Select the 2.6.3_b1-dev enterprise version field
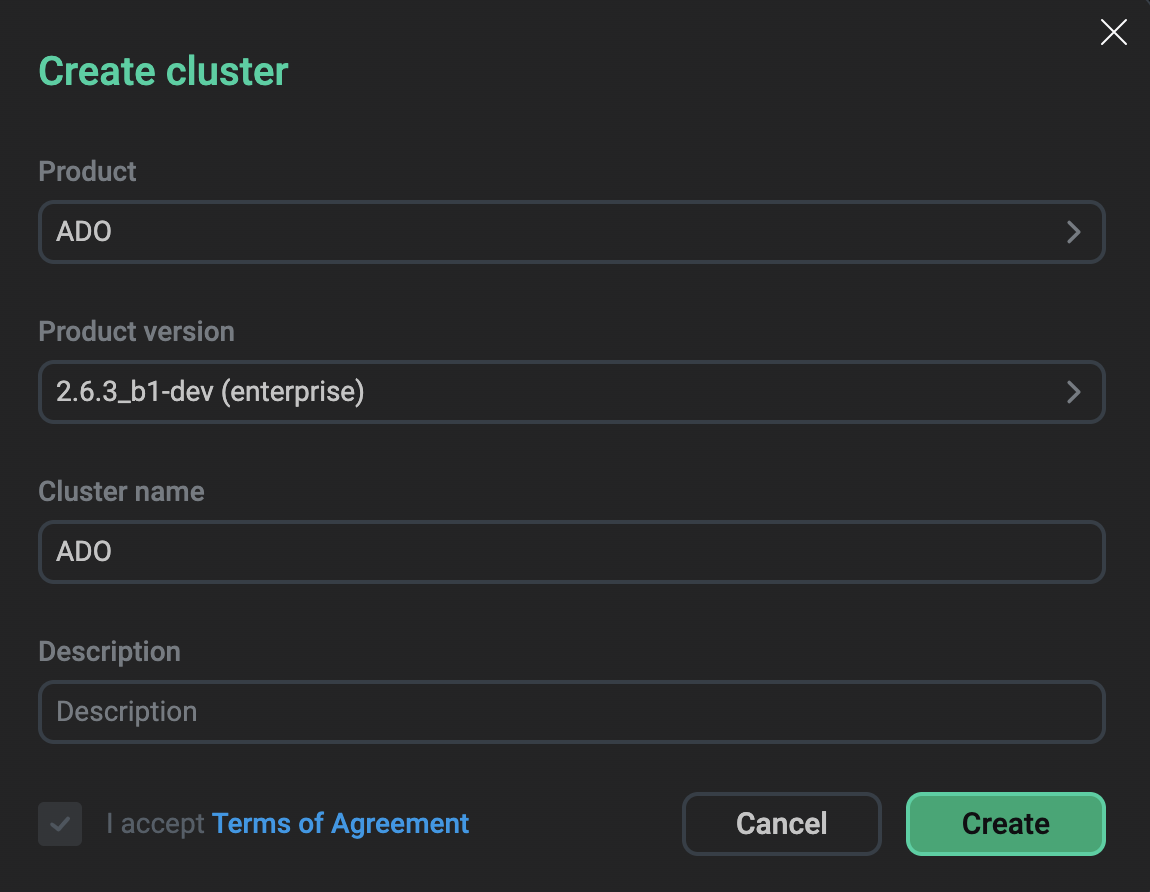Image resolution: width=1150 pixels, height=892 pixels. 571,392
